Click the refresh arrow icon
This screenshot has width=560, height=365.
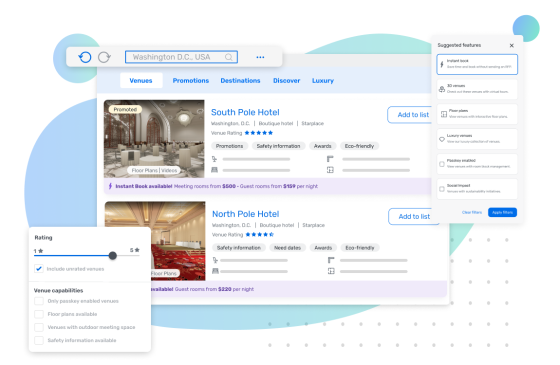point(104,57)
